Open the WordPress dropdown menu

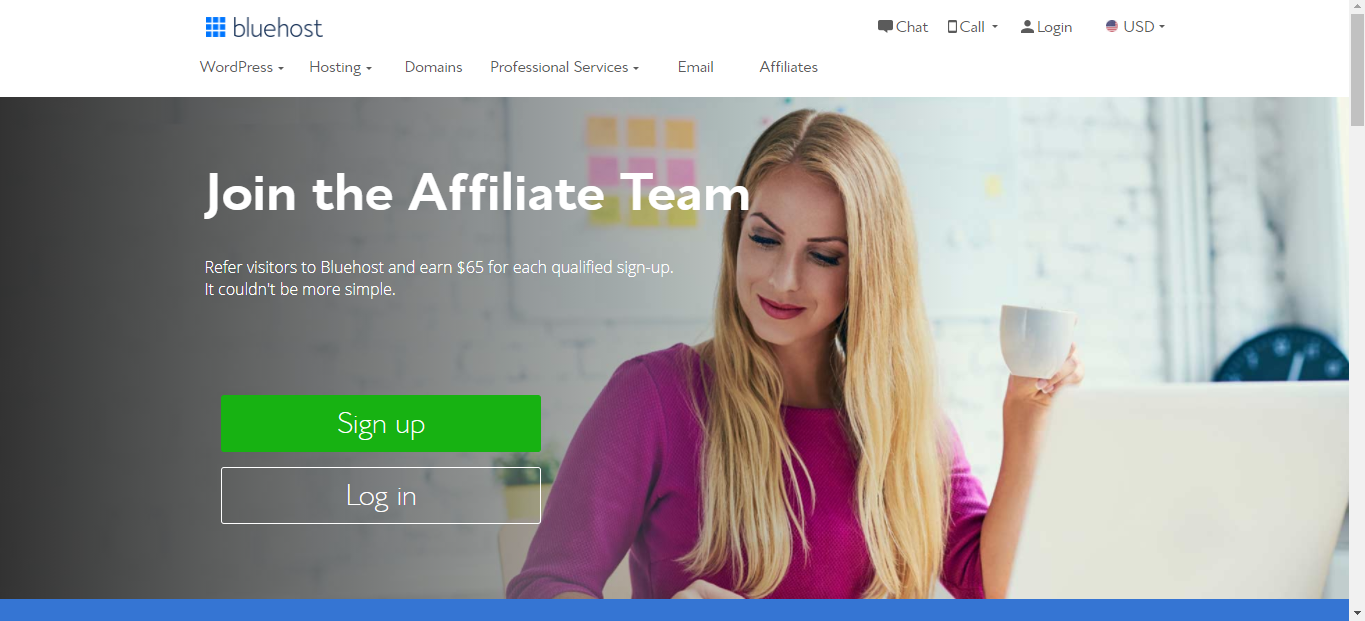[242, 67]
